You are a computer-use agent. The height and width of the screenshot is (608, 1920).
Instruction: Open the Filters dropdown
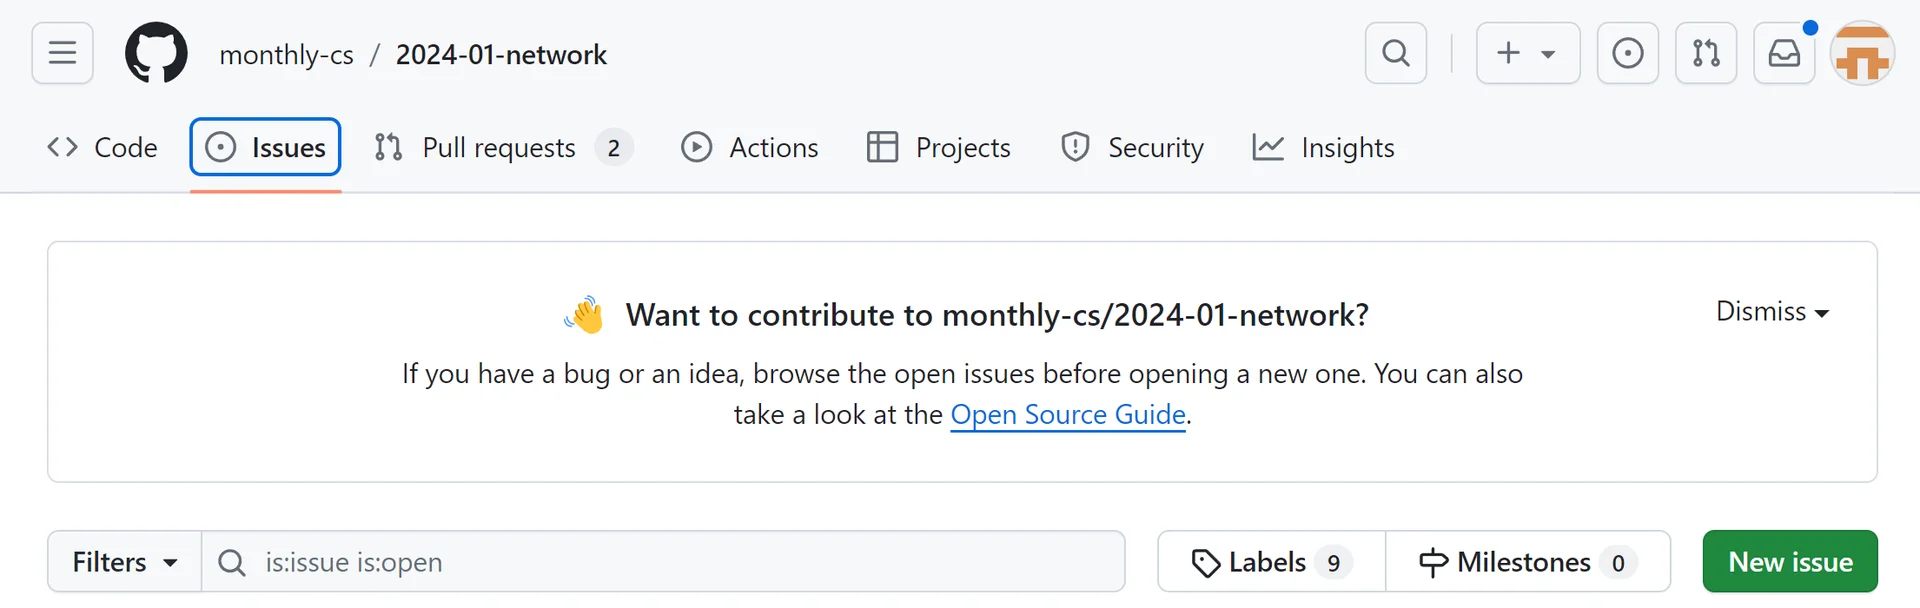[x=125, y=563]
